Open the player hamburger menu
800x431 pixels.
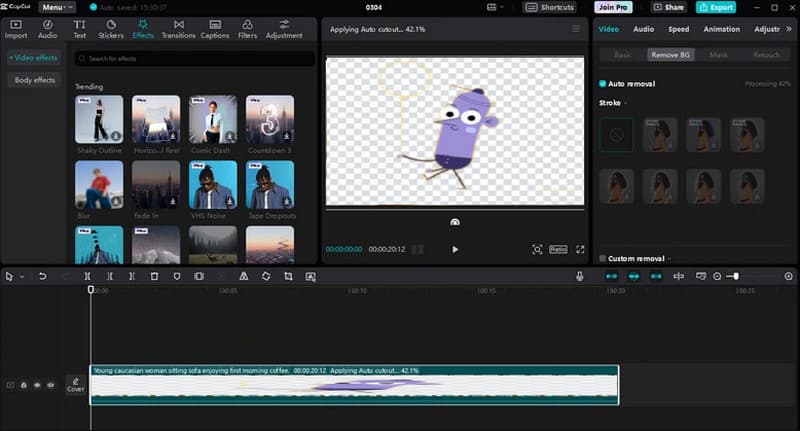(x=576, y=29)
